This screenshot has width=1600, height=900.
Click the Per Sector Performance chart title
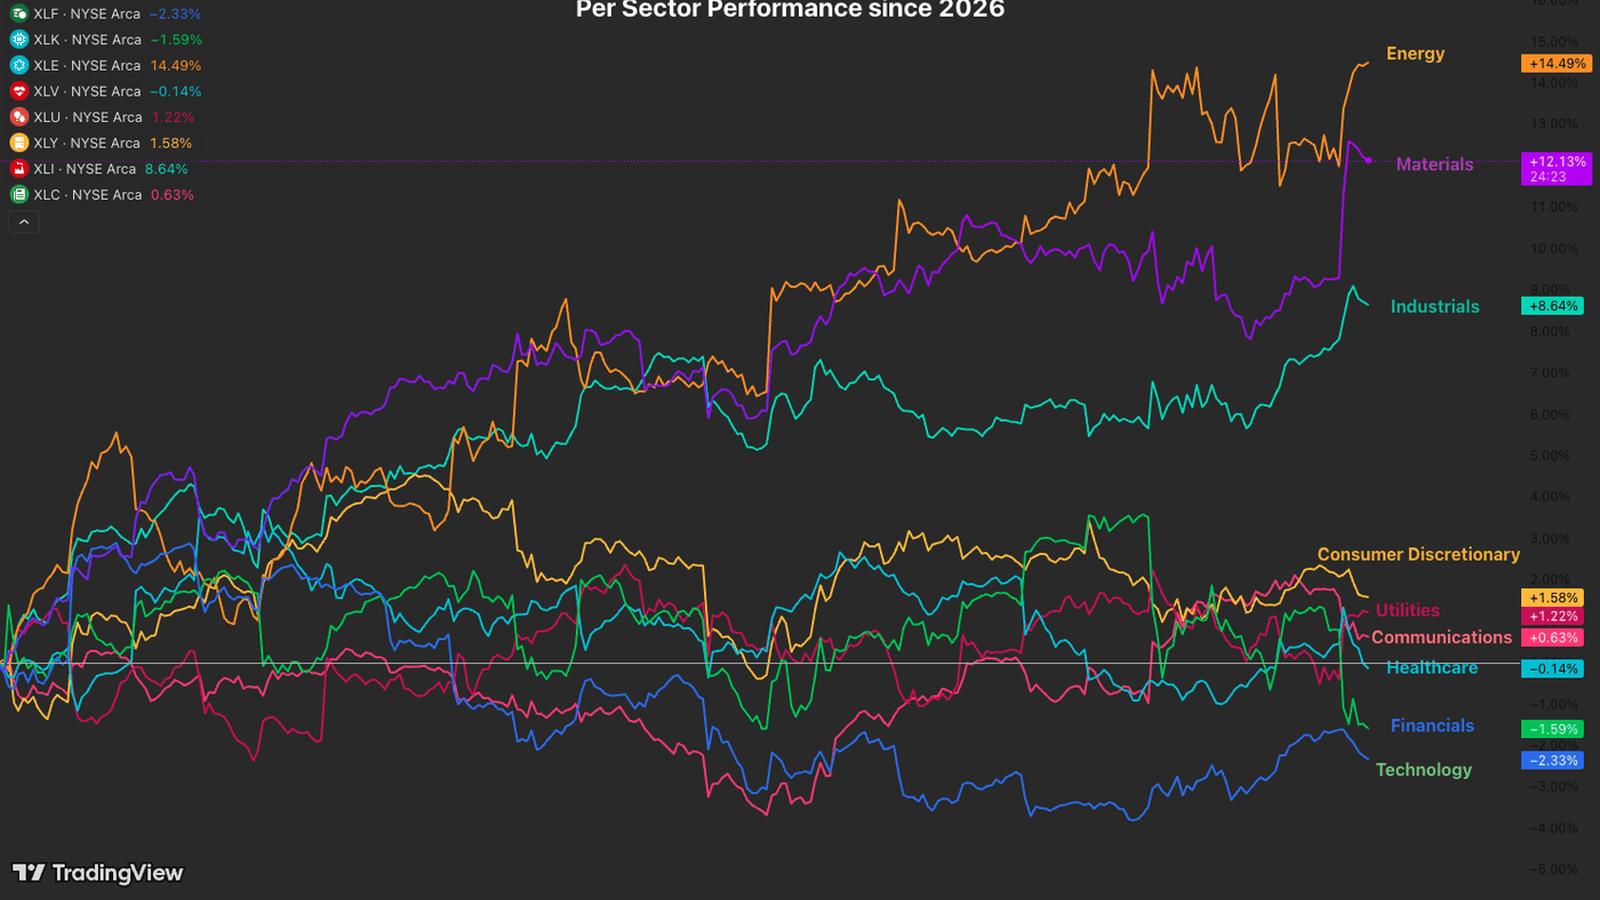790,10
